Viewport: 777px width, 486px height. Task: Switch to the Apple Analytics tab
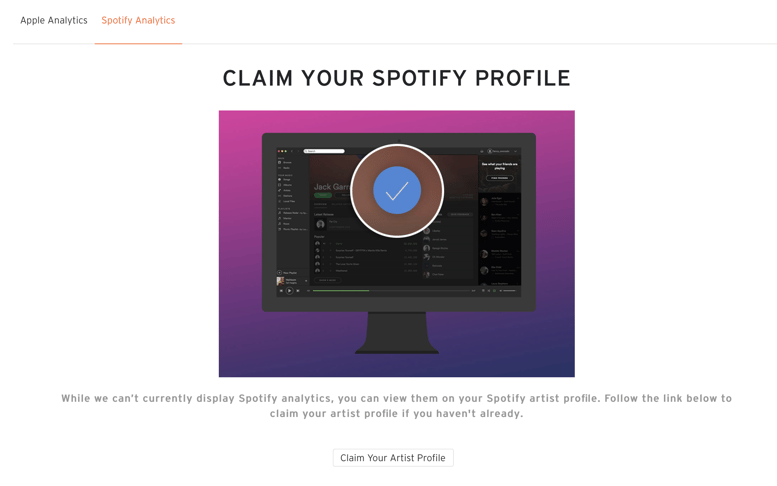(x=54, y=20)
